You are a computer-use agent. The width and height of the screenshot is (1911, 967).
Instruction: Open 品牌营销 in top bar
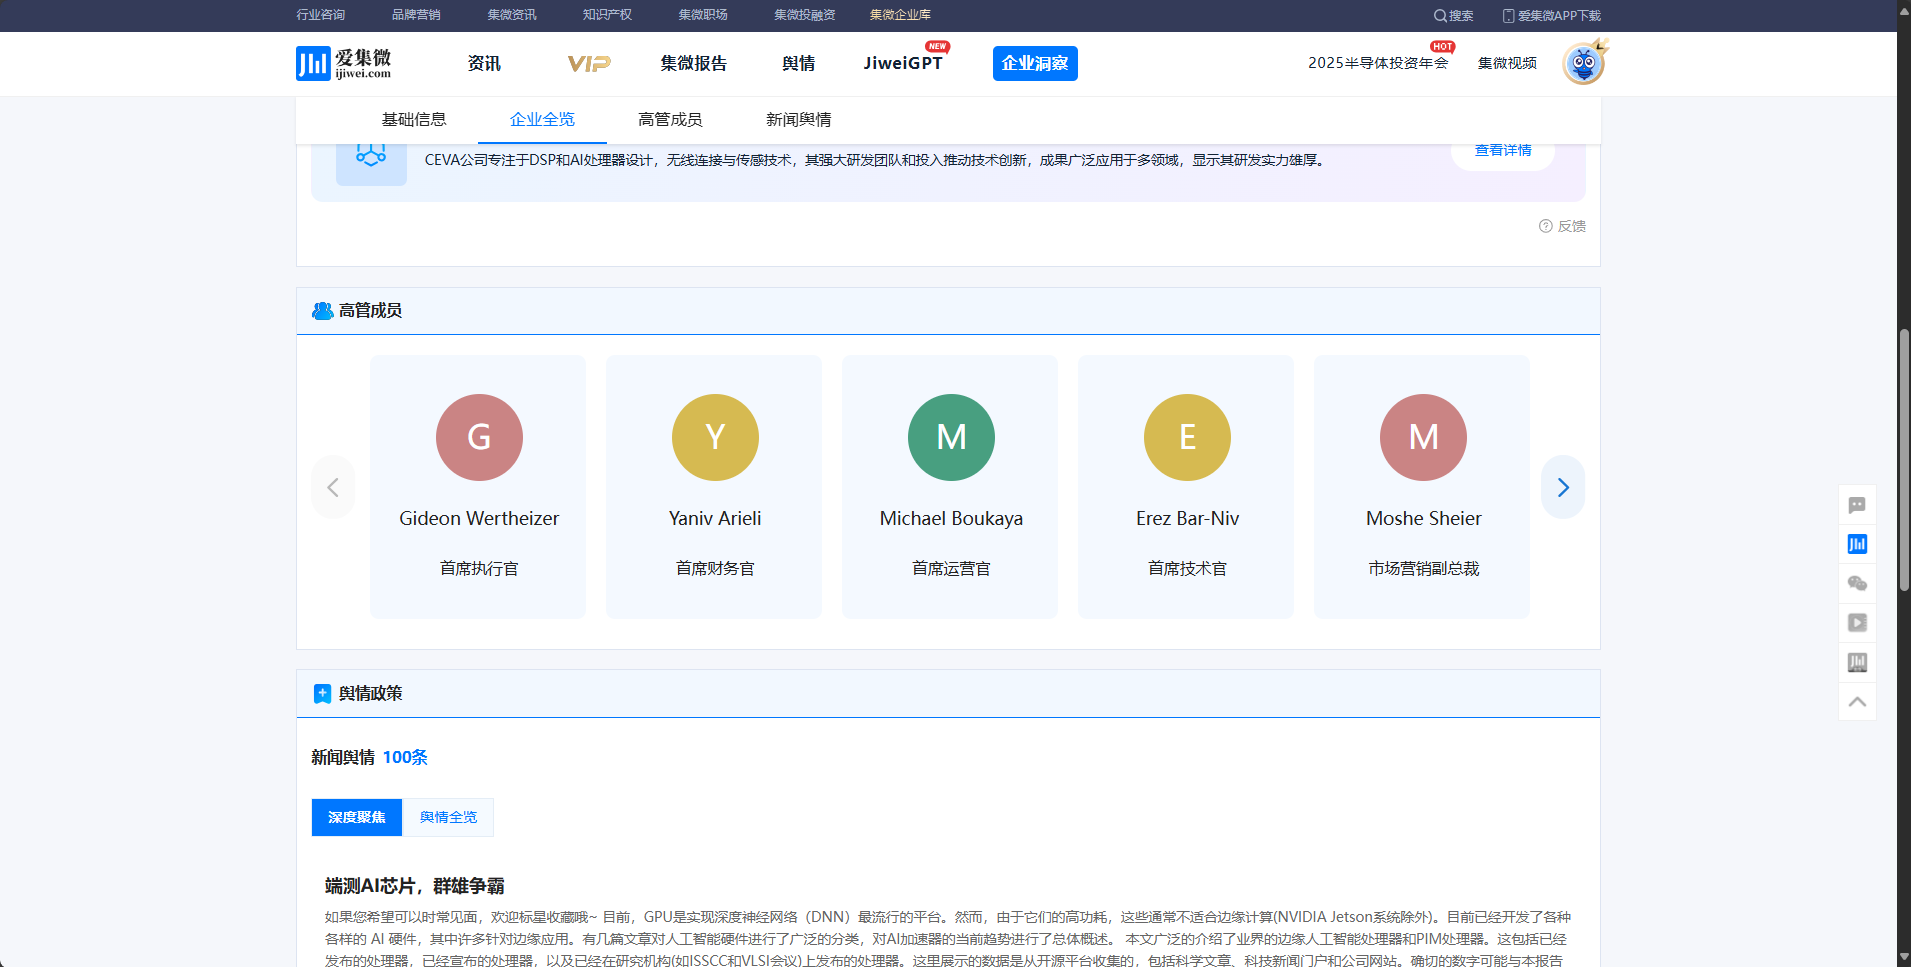pos(416,15)
